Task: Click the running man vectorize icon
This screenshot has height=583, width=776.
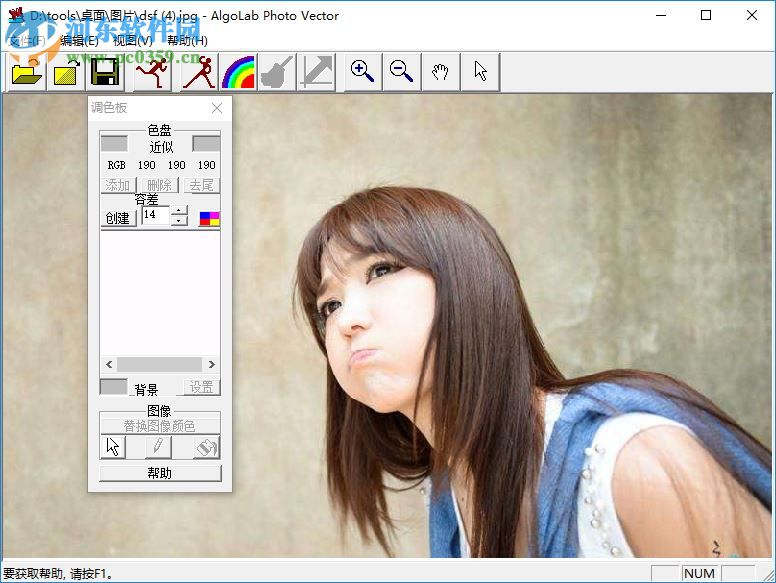Action: [153, 72]
